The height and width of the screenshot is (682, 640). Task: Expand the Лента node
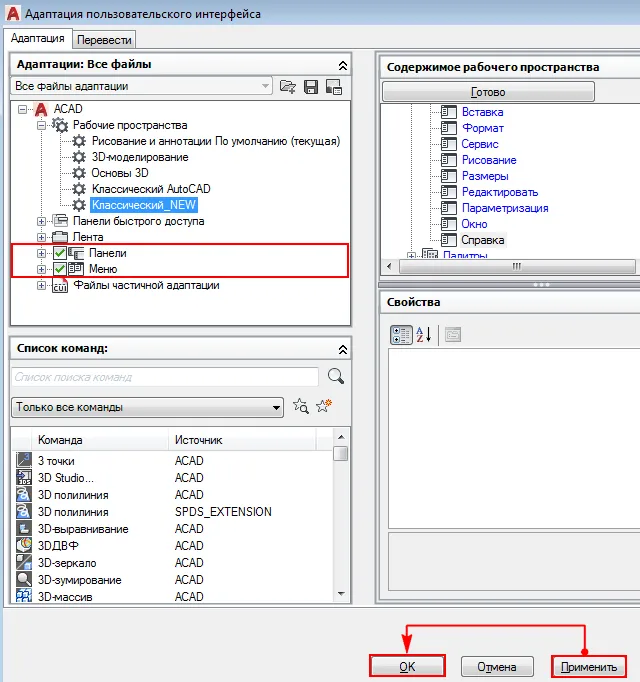point(41,237)
